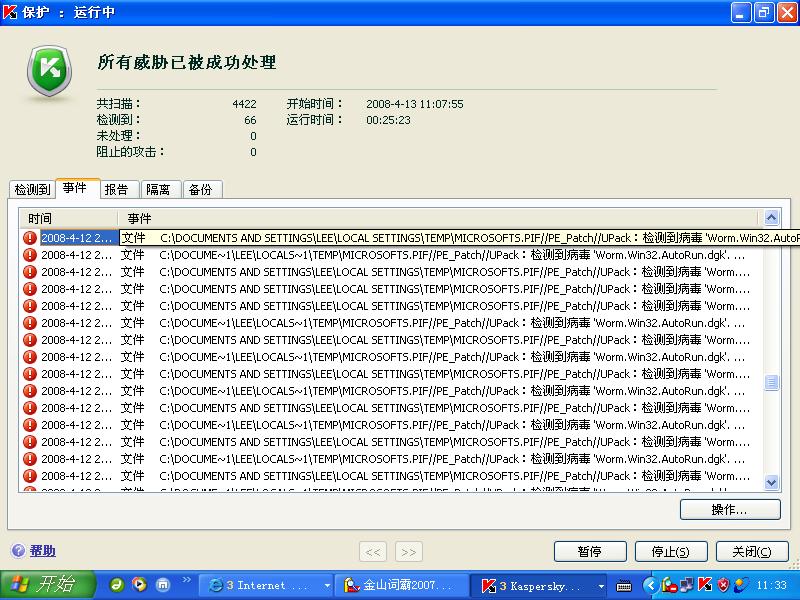Open the Internet taskbar group dropdown arrow

click(x=327, y=586)
